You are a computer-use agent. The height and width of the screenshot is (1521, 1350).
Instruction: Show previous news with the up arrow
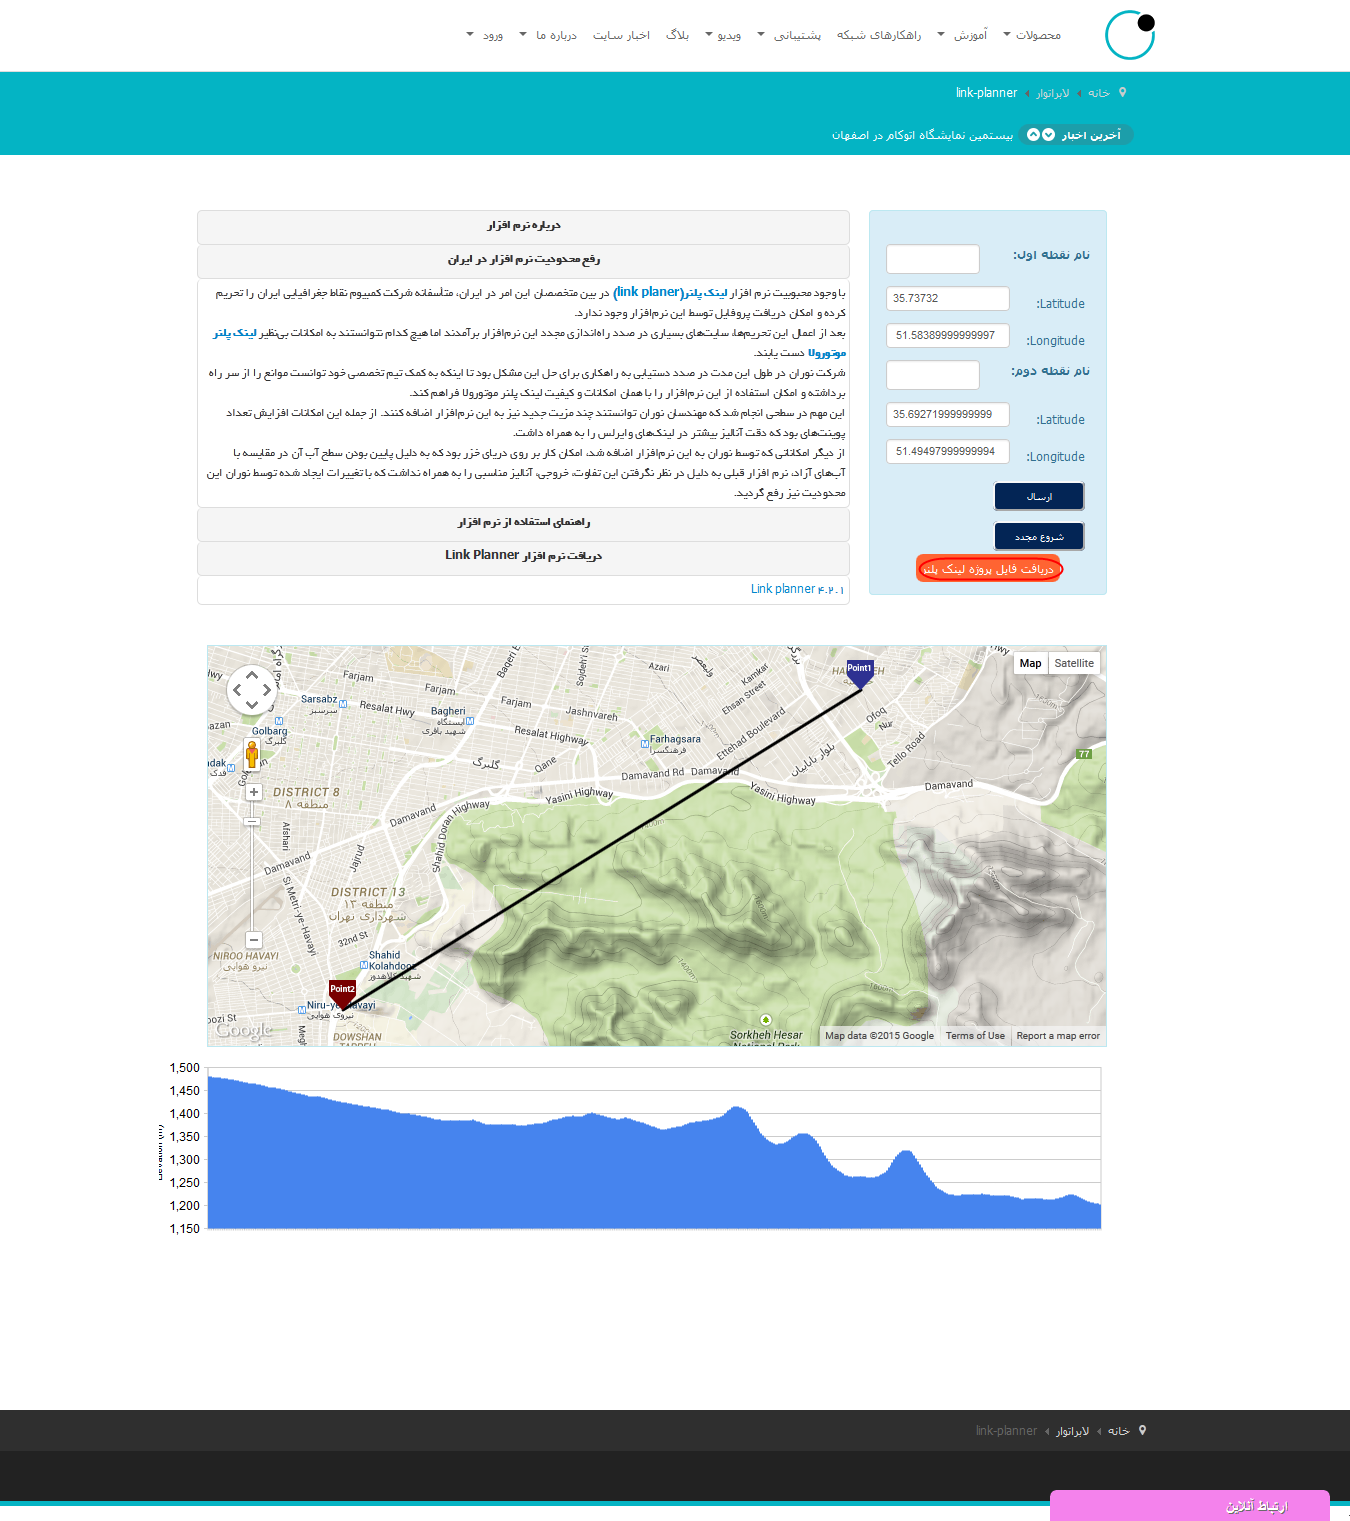(1033, 135)
